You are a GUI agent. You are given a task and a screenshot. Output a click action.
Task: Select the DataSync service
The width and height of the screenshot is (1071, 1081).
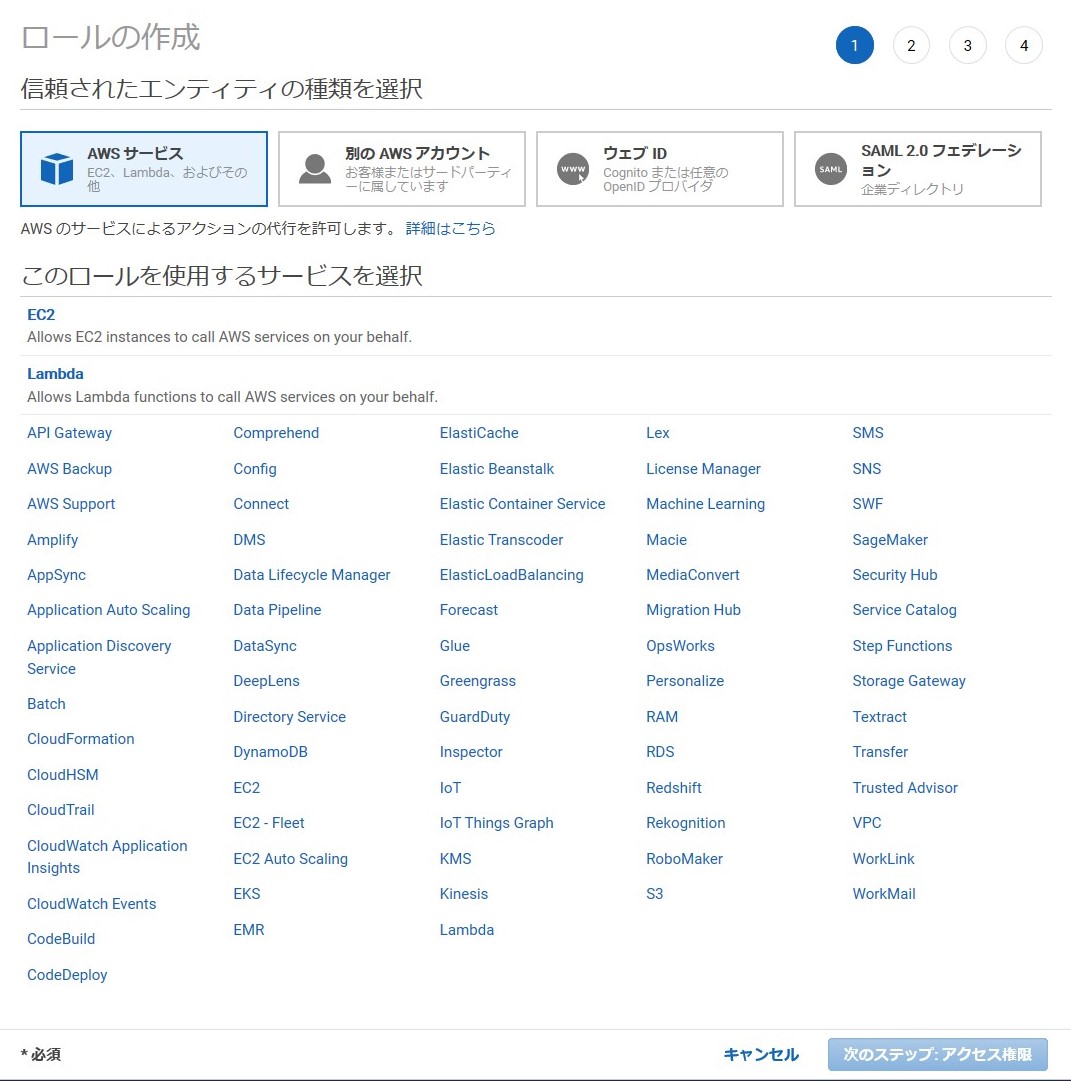(x=265, y=646)
